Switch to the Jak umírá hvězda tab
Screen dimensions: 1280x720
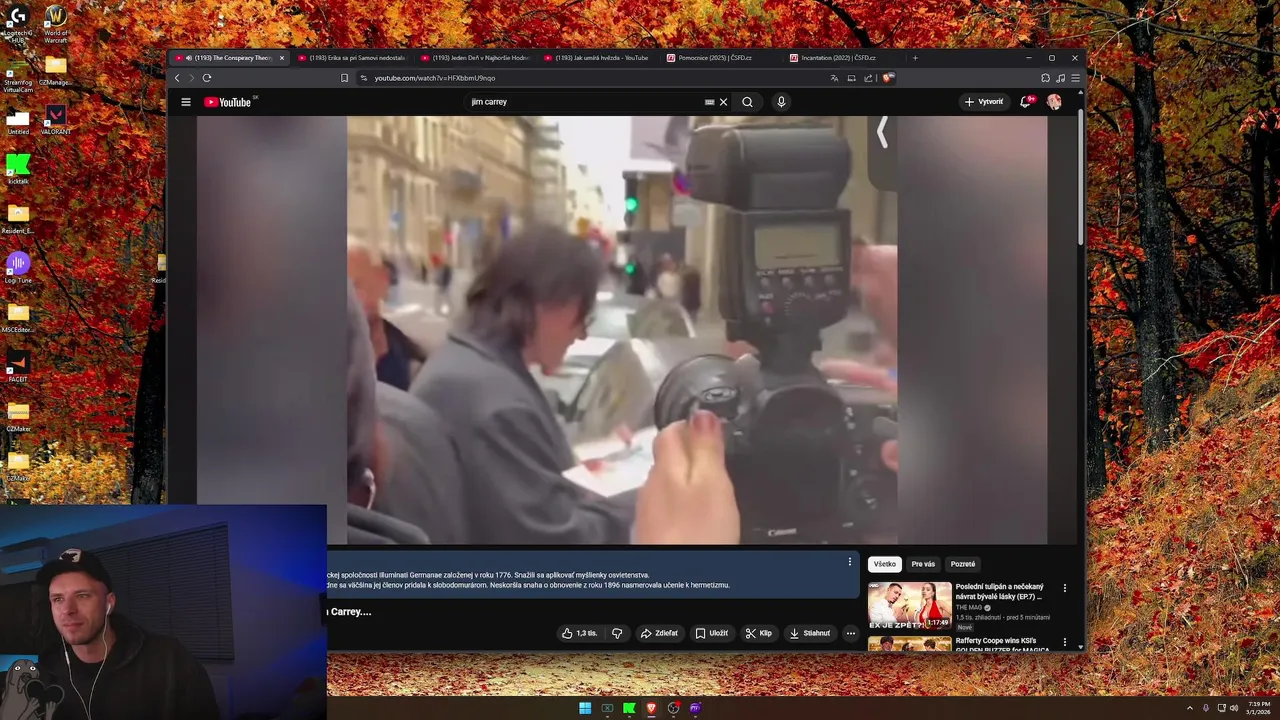(598, 58)
